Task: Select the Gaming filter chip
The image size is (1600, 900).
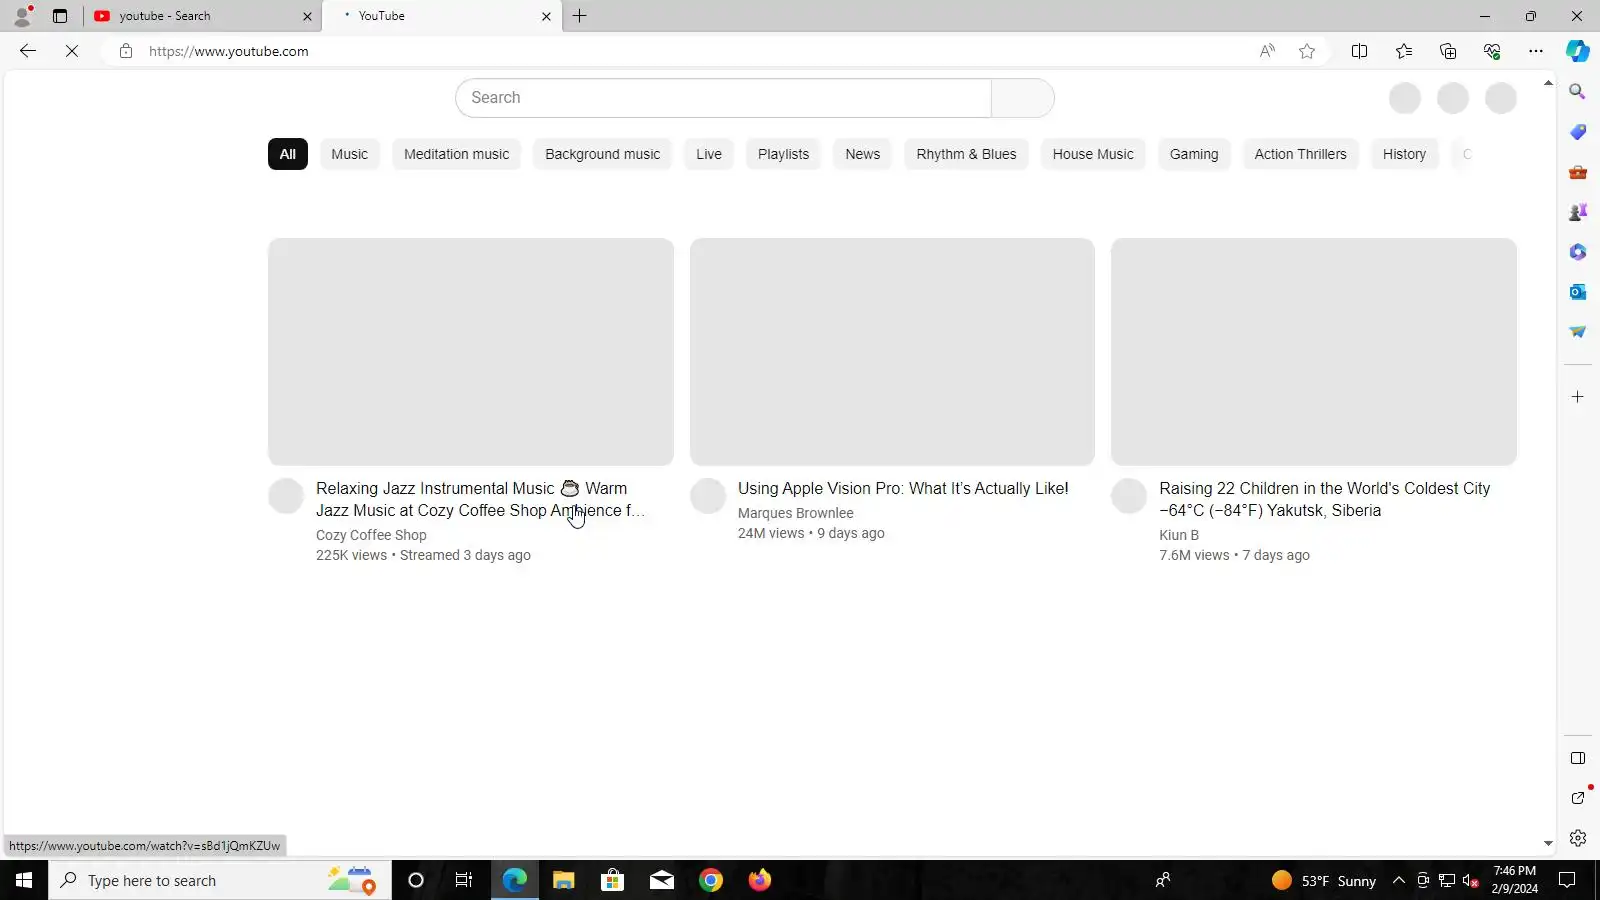Action: pos(1194,154)
